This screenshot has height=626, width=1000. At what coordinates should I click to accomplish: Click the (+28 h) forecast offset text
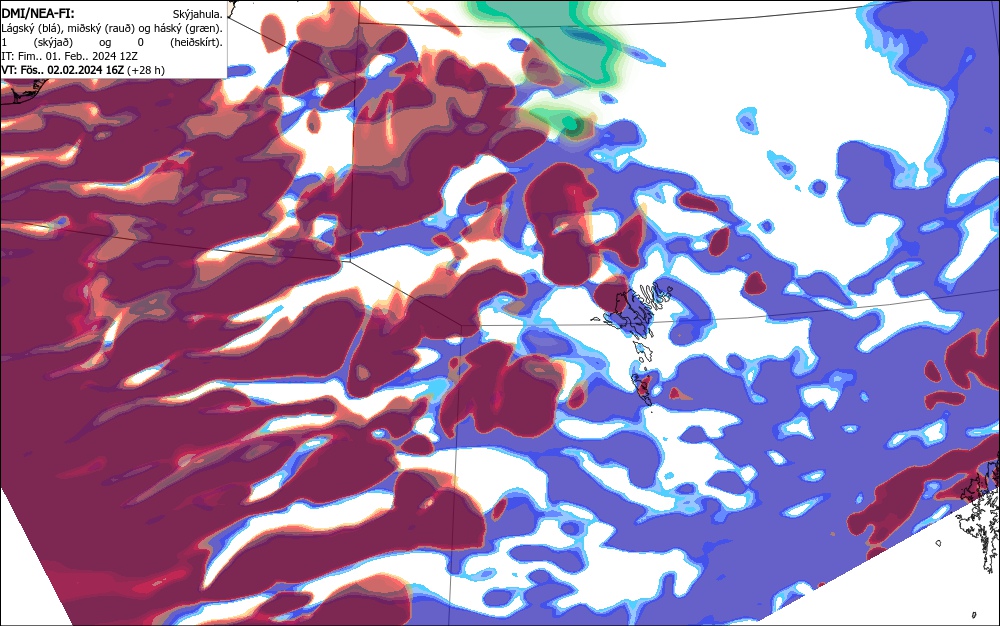146,70
